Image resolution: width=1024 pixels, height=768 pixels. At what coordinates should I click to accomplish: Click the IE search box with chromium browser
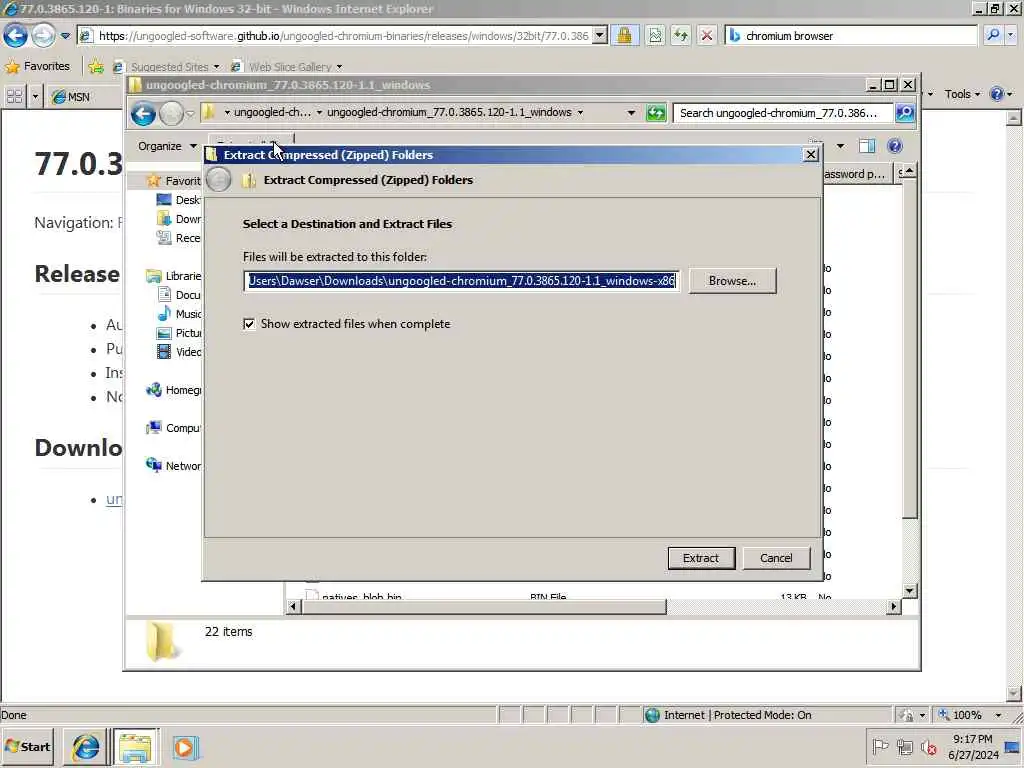point(852,36)
